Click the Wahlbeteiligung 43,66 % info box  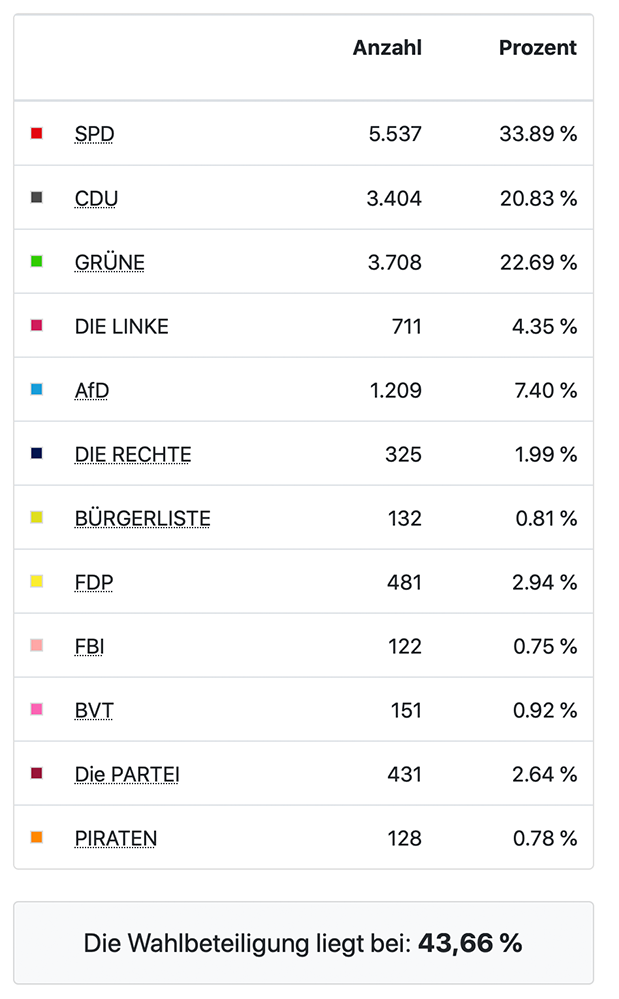[303, 943]
